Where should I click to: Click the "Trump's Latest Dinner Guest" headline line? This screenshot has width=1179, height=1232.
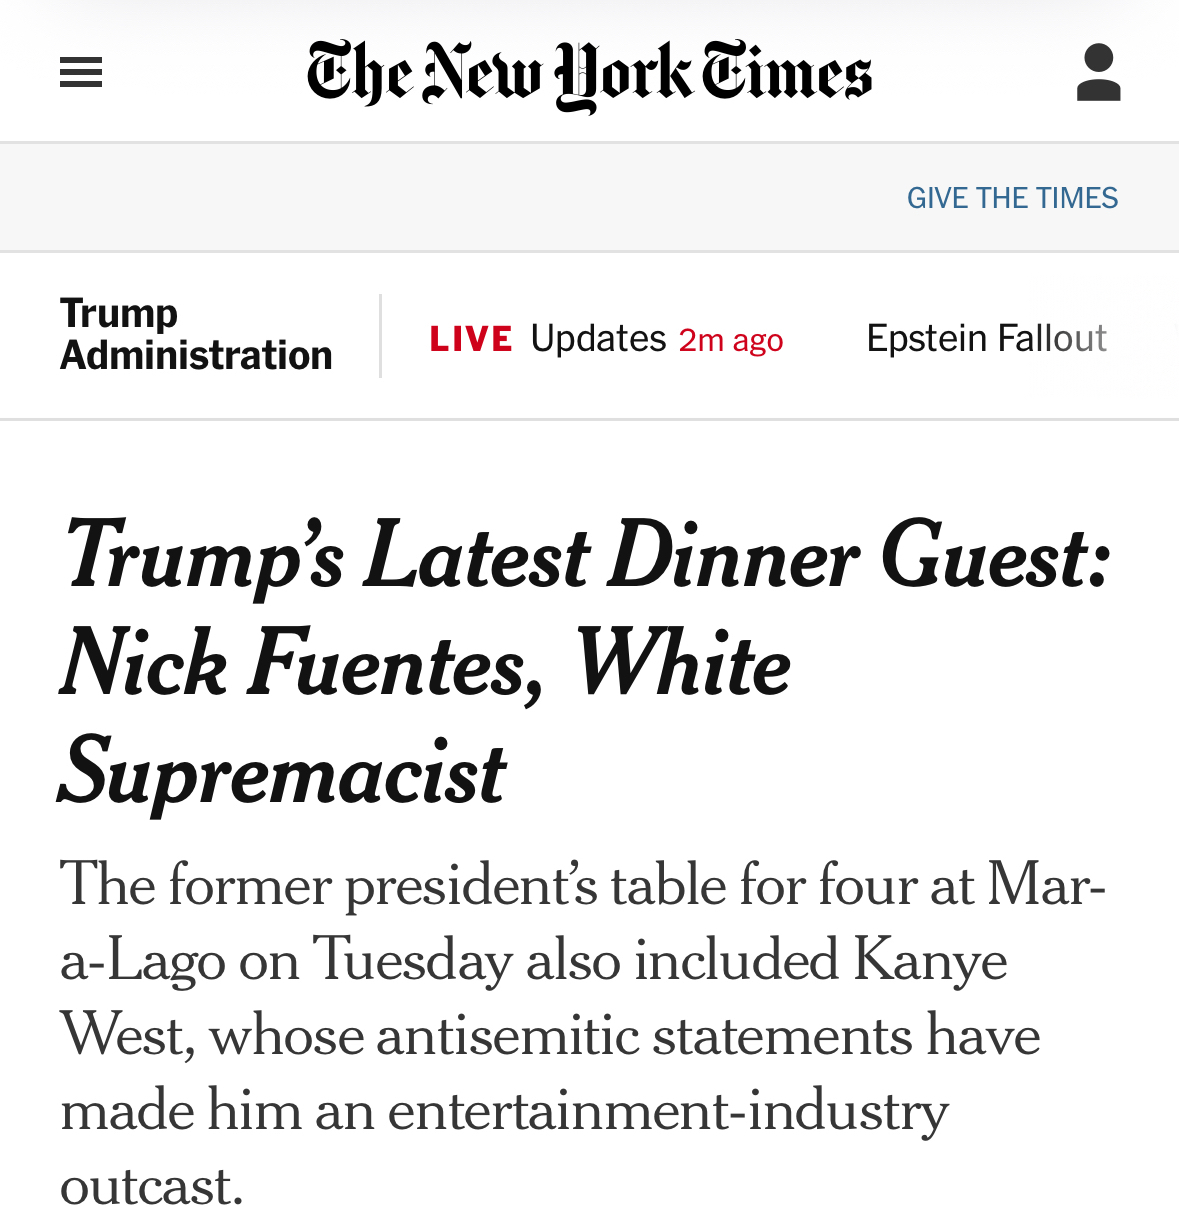coord(587,556)
